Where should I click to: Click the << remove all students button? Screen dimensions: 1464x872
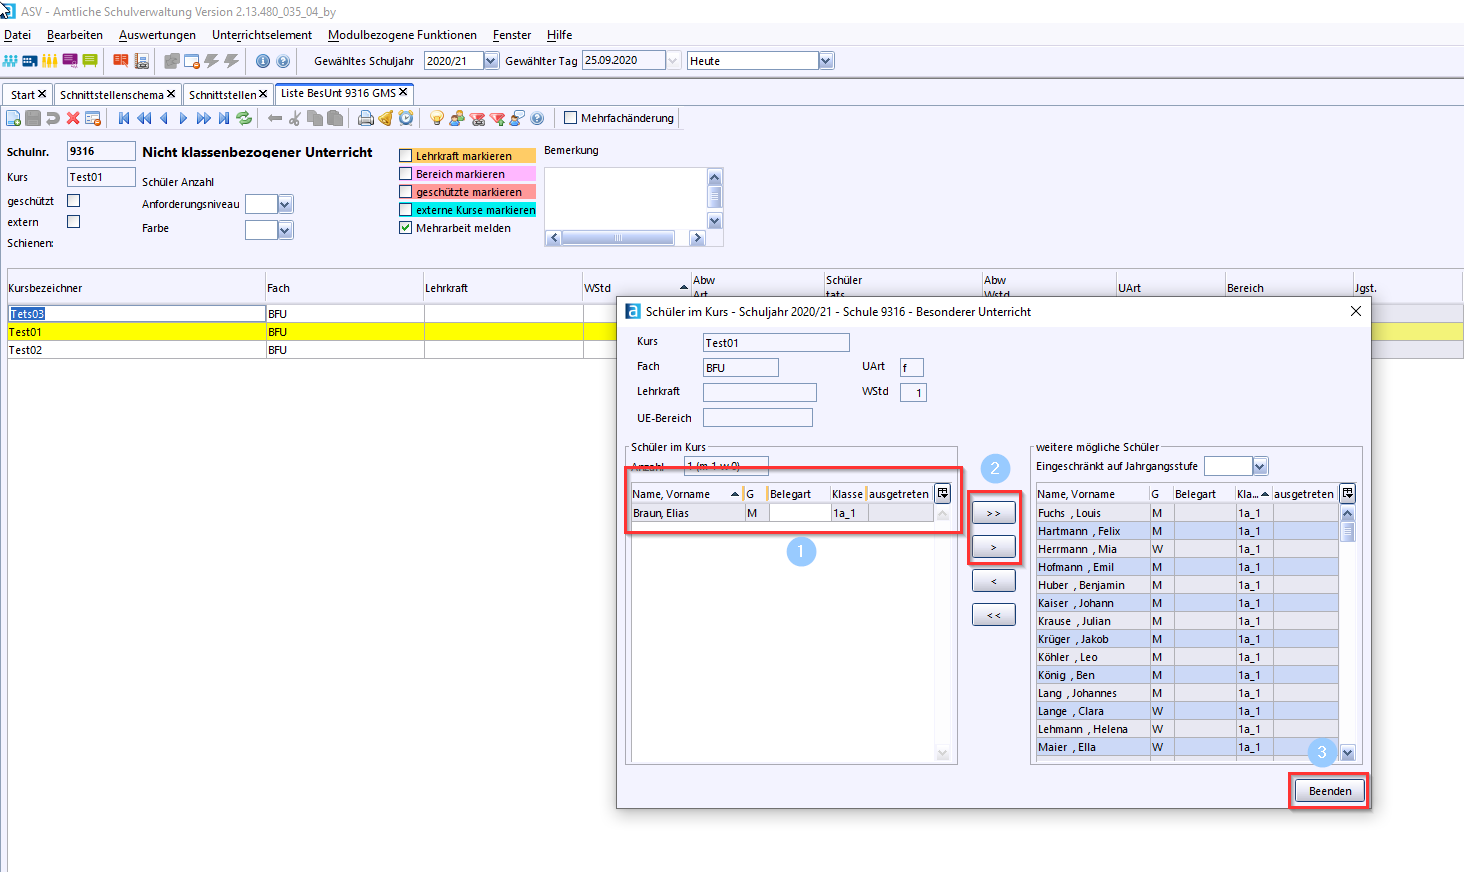coord(994,615)
